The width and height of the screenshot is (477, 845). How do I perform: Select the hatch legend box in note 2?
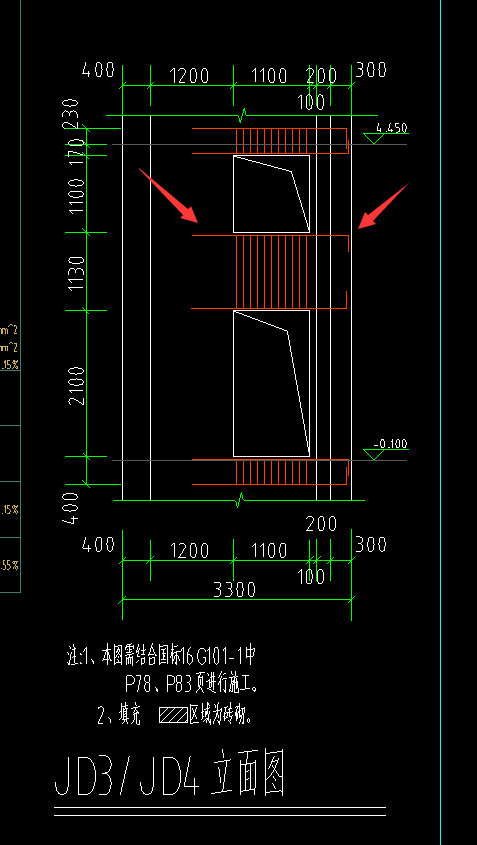click(x=173, y=715)
